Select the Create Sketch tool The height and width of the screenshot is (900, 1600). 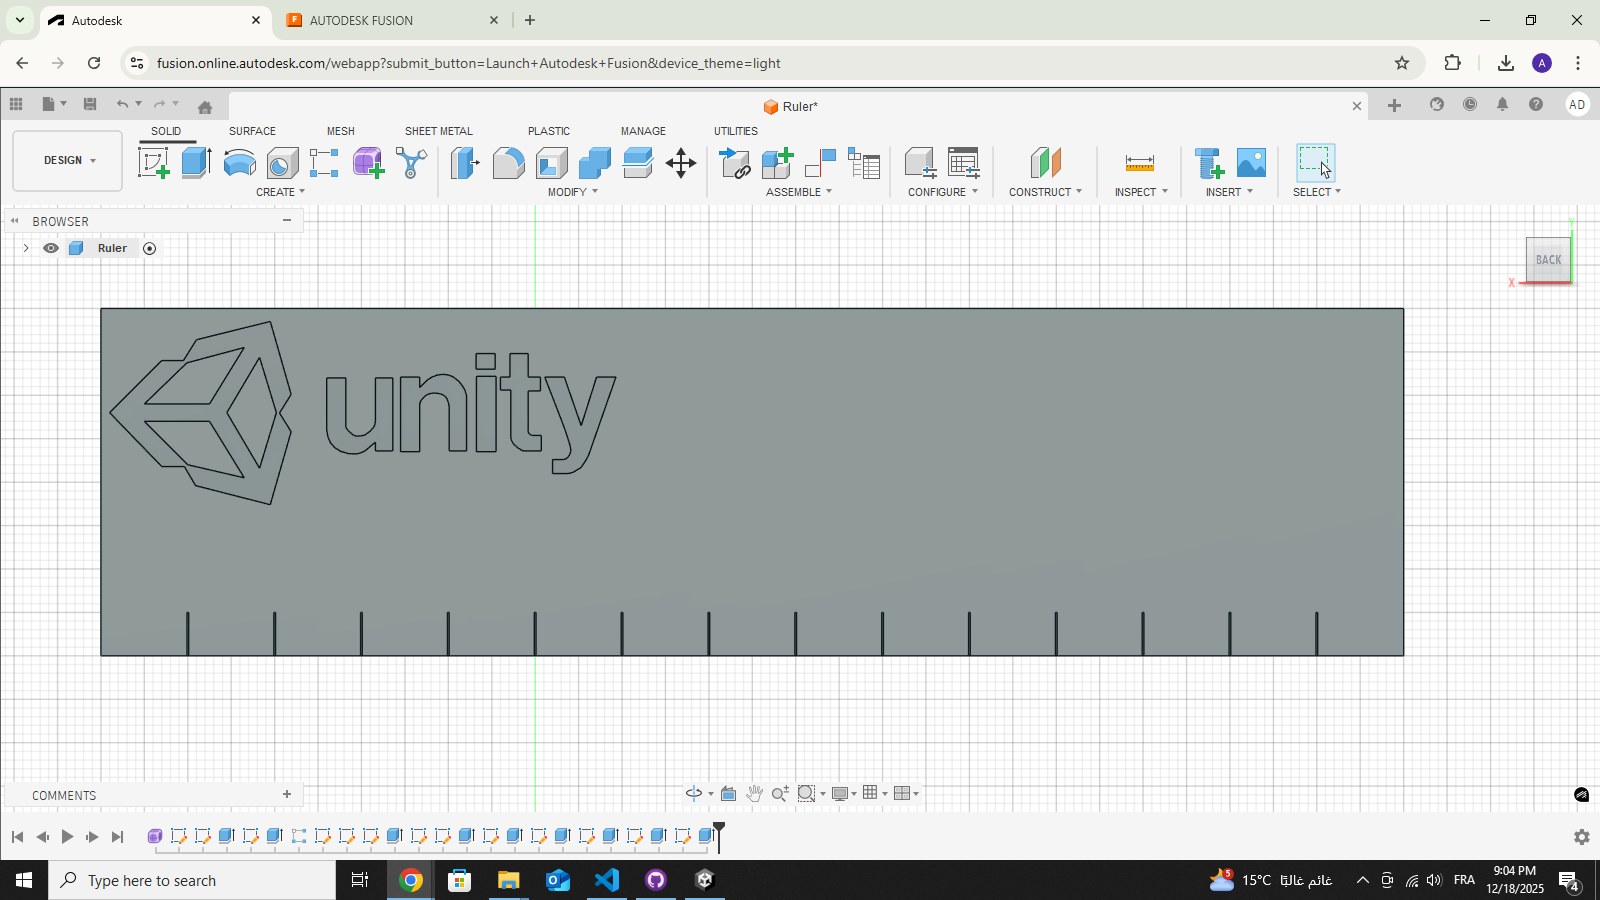point(153,163)
